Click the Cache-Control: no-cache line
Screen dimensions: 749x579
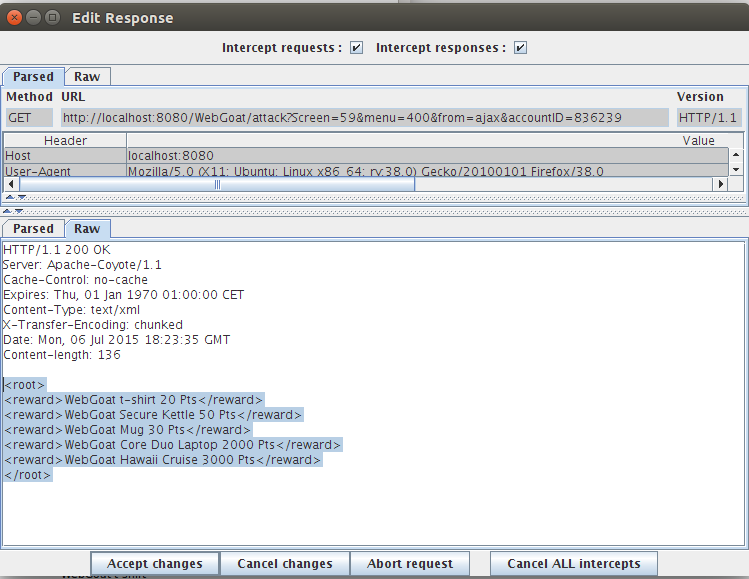tap(75, 280)
